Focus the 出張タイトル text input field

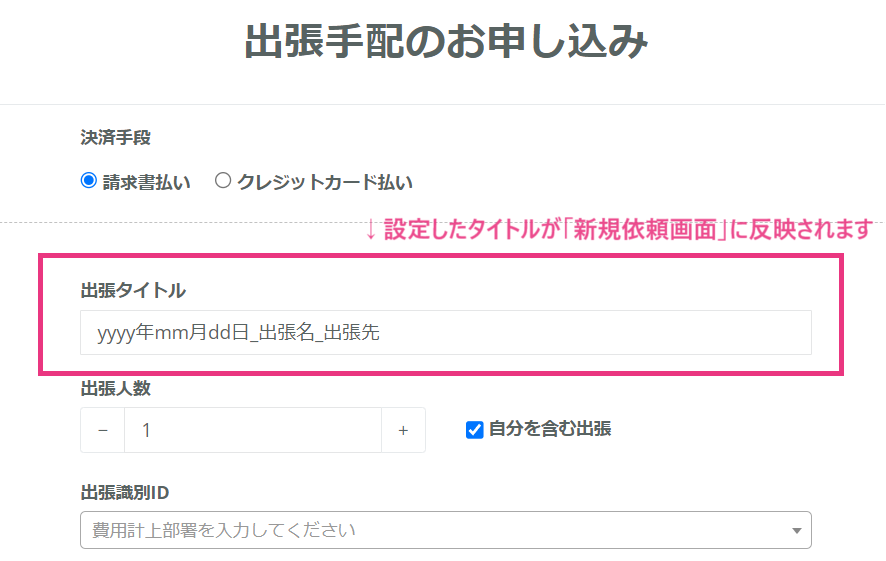coord(445,333)
